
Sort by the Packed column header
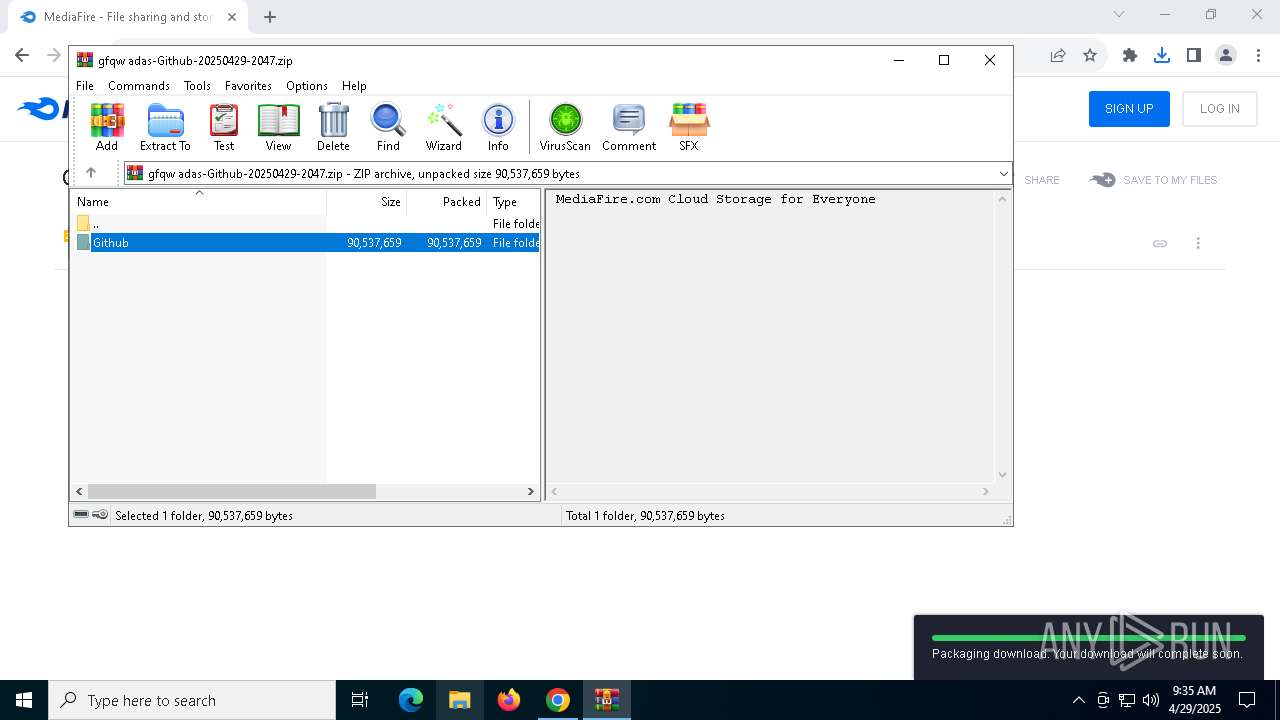pyautogui.click(x=446, y=202)
